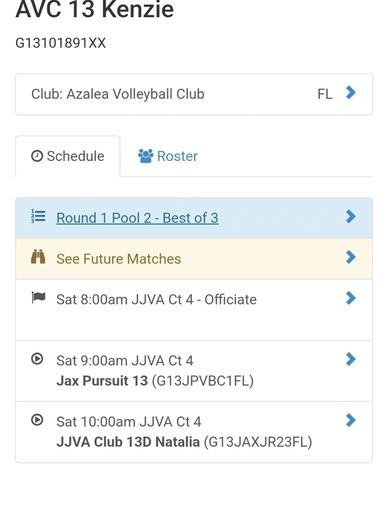Open Jax Pursuit 13 match chevron
The width and height of the screenshot is (388, 517).
(x=351, y=359)
